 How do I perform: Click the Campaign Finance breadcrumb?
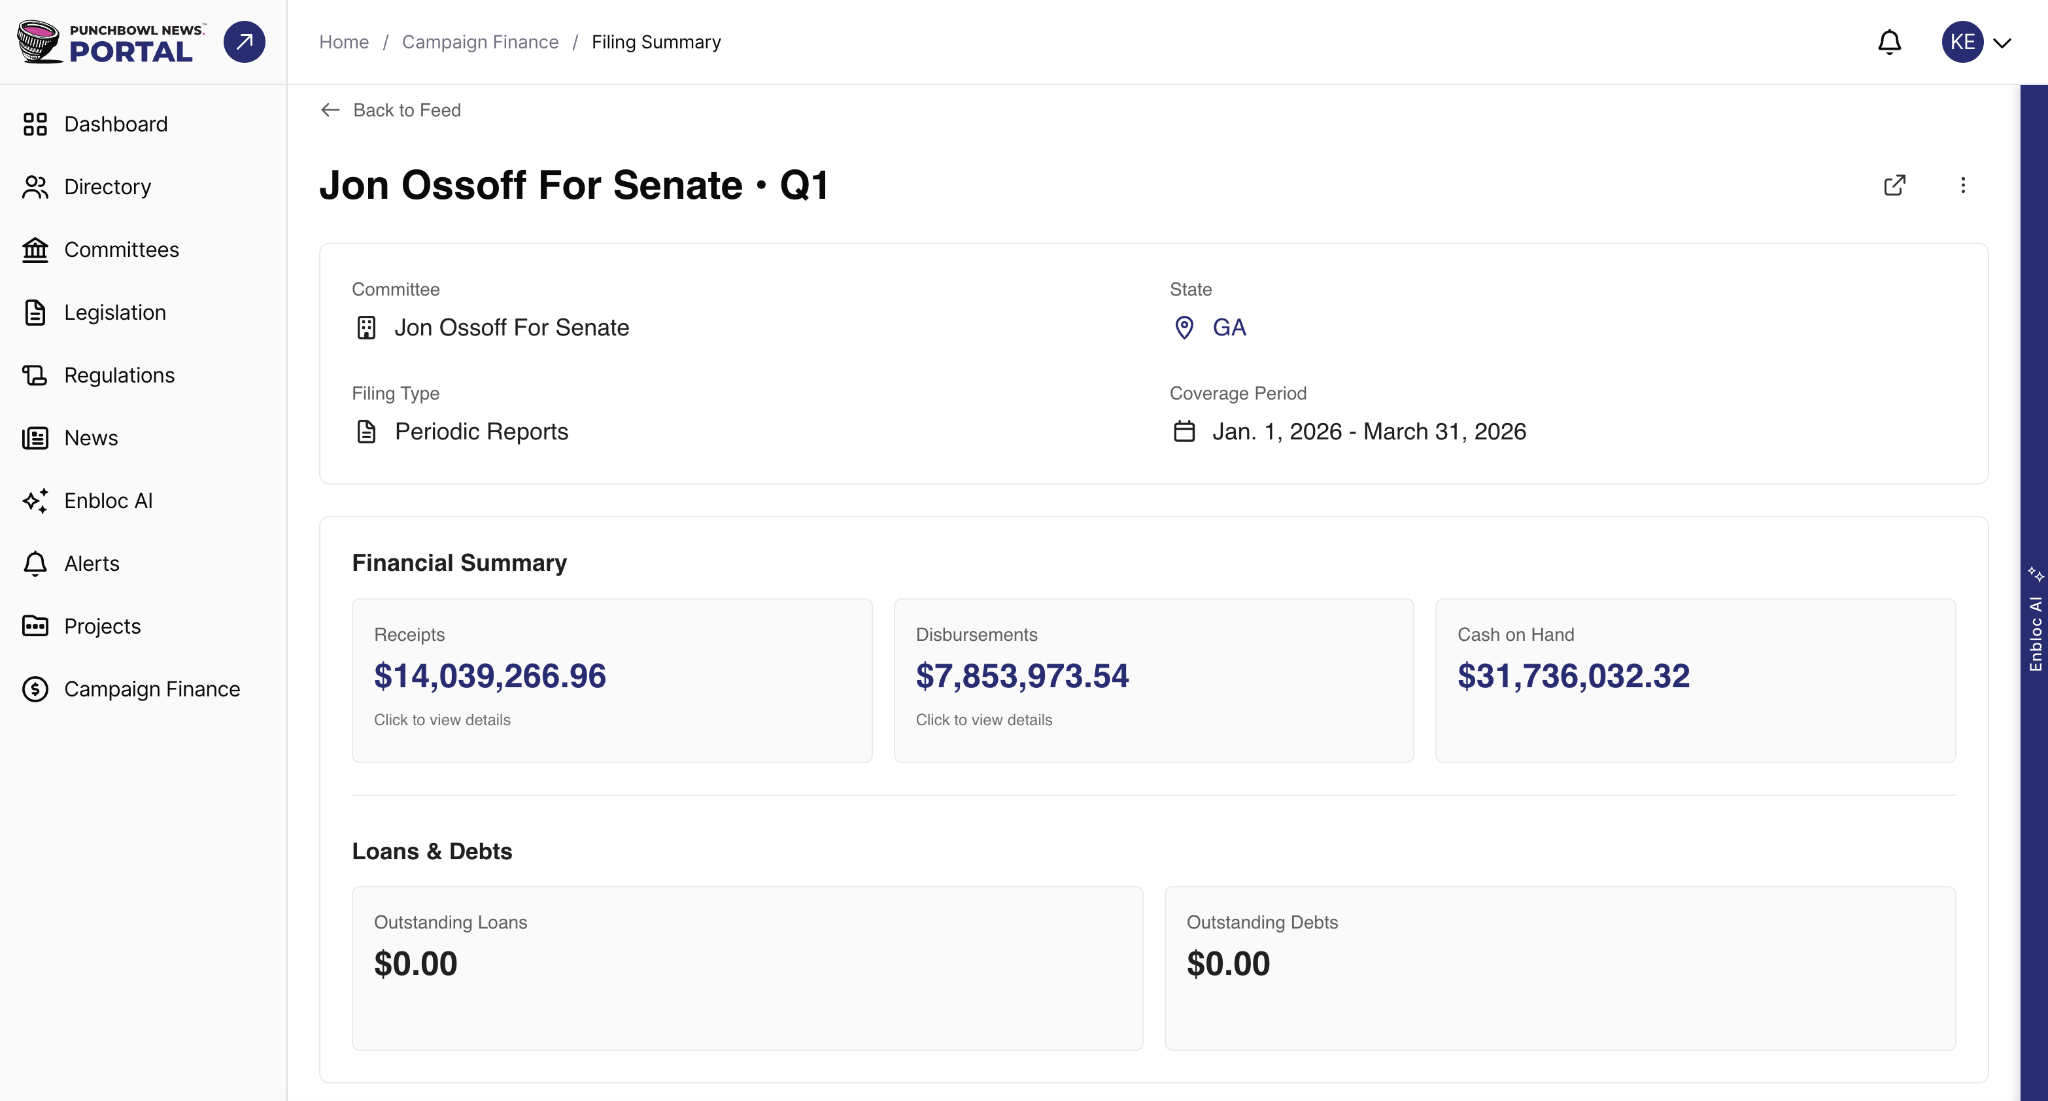480,42
